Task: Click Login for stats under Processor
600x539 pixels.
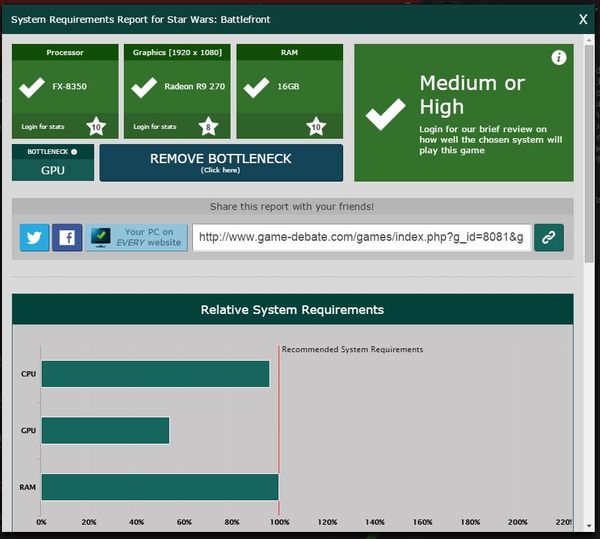Action: pyautogui.click(x=43, y=127)
